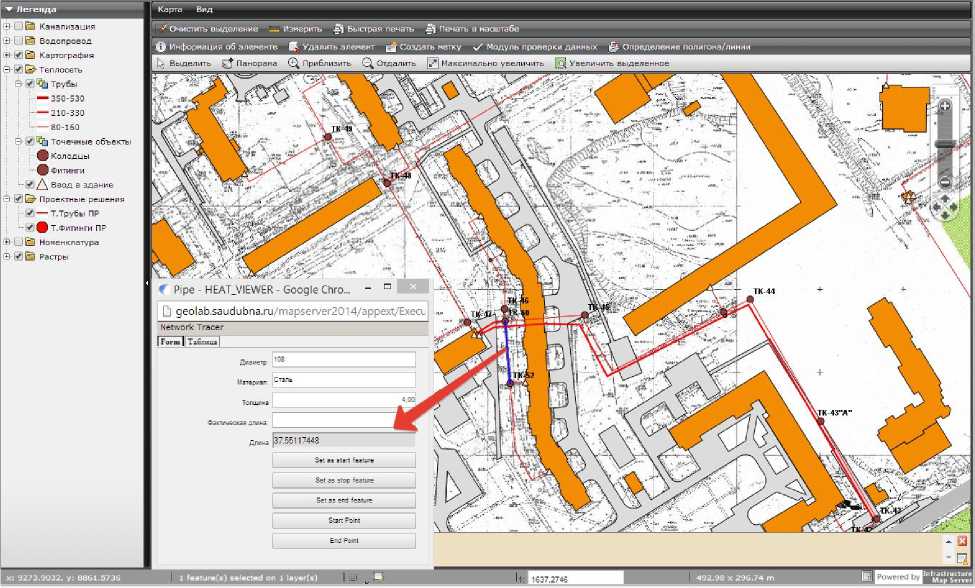This screenshot has height=588, width=975.
Task: Click the map zoom slider handle
Action: click(x=944, y=143)
